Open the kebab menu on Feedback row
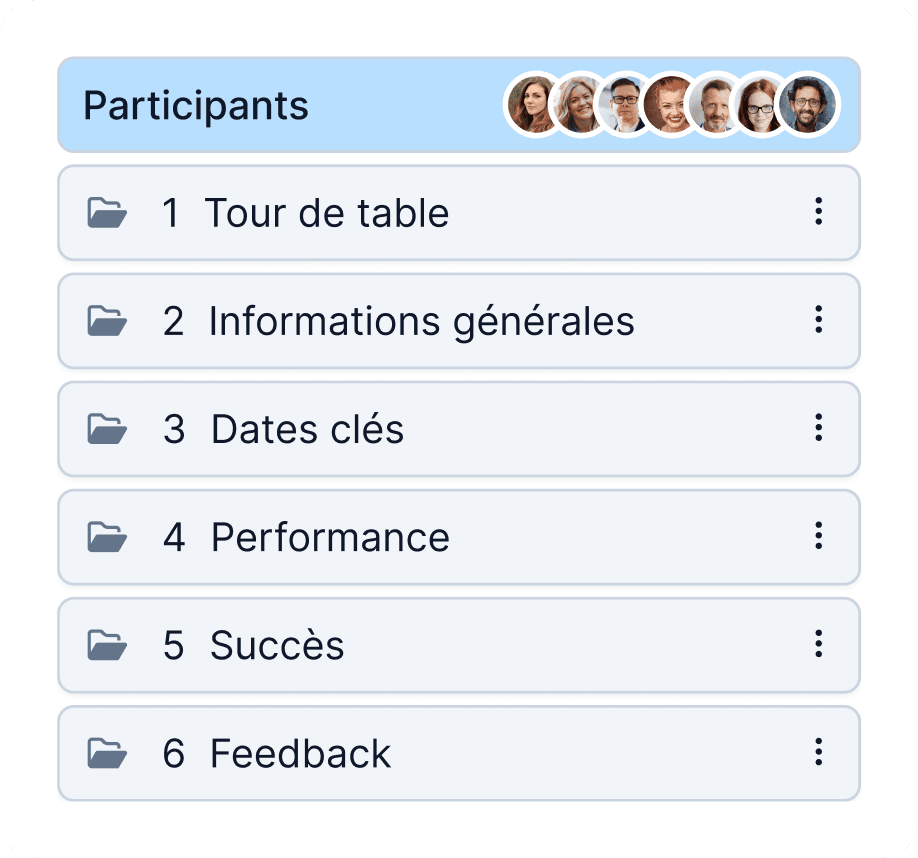This screenshot has width=918, height=858. pyautogui.click(x=818, y=752)
